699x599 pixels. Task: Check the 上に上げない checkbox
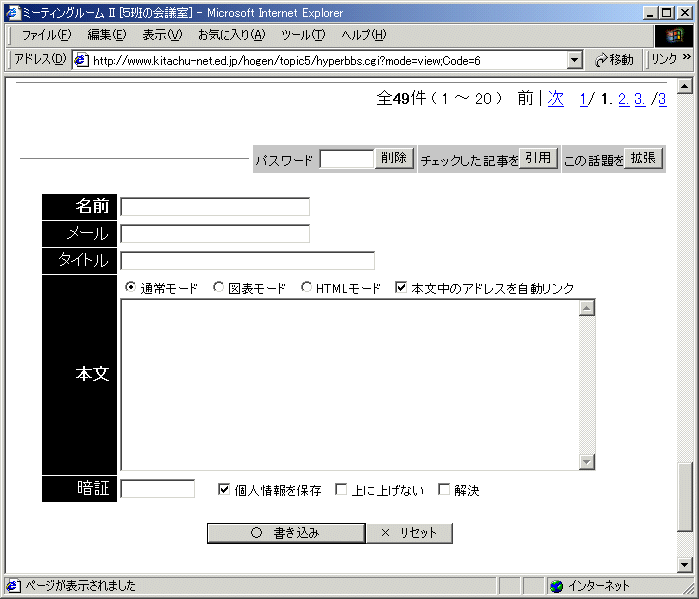(341, 489)
